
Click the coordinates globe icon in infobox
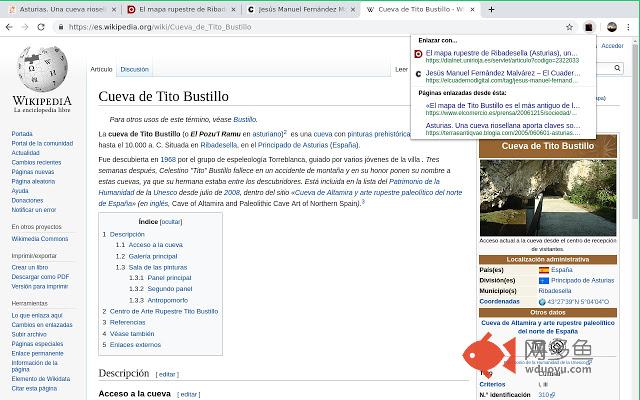point(542,301)
